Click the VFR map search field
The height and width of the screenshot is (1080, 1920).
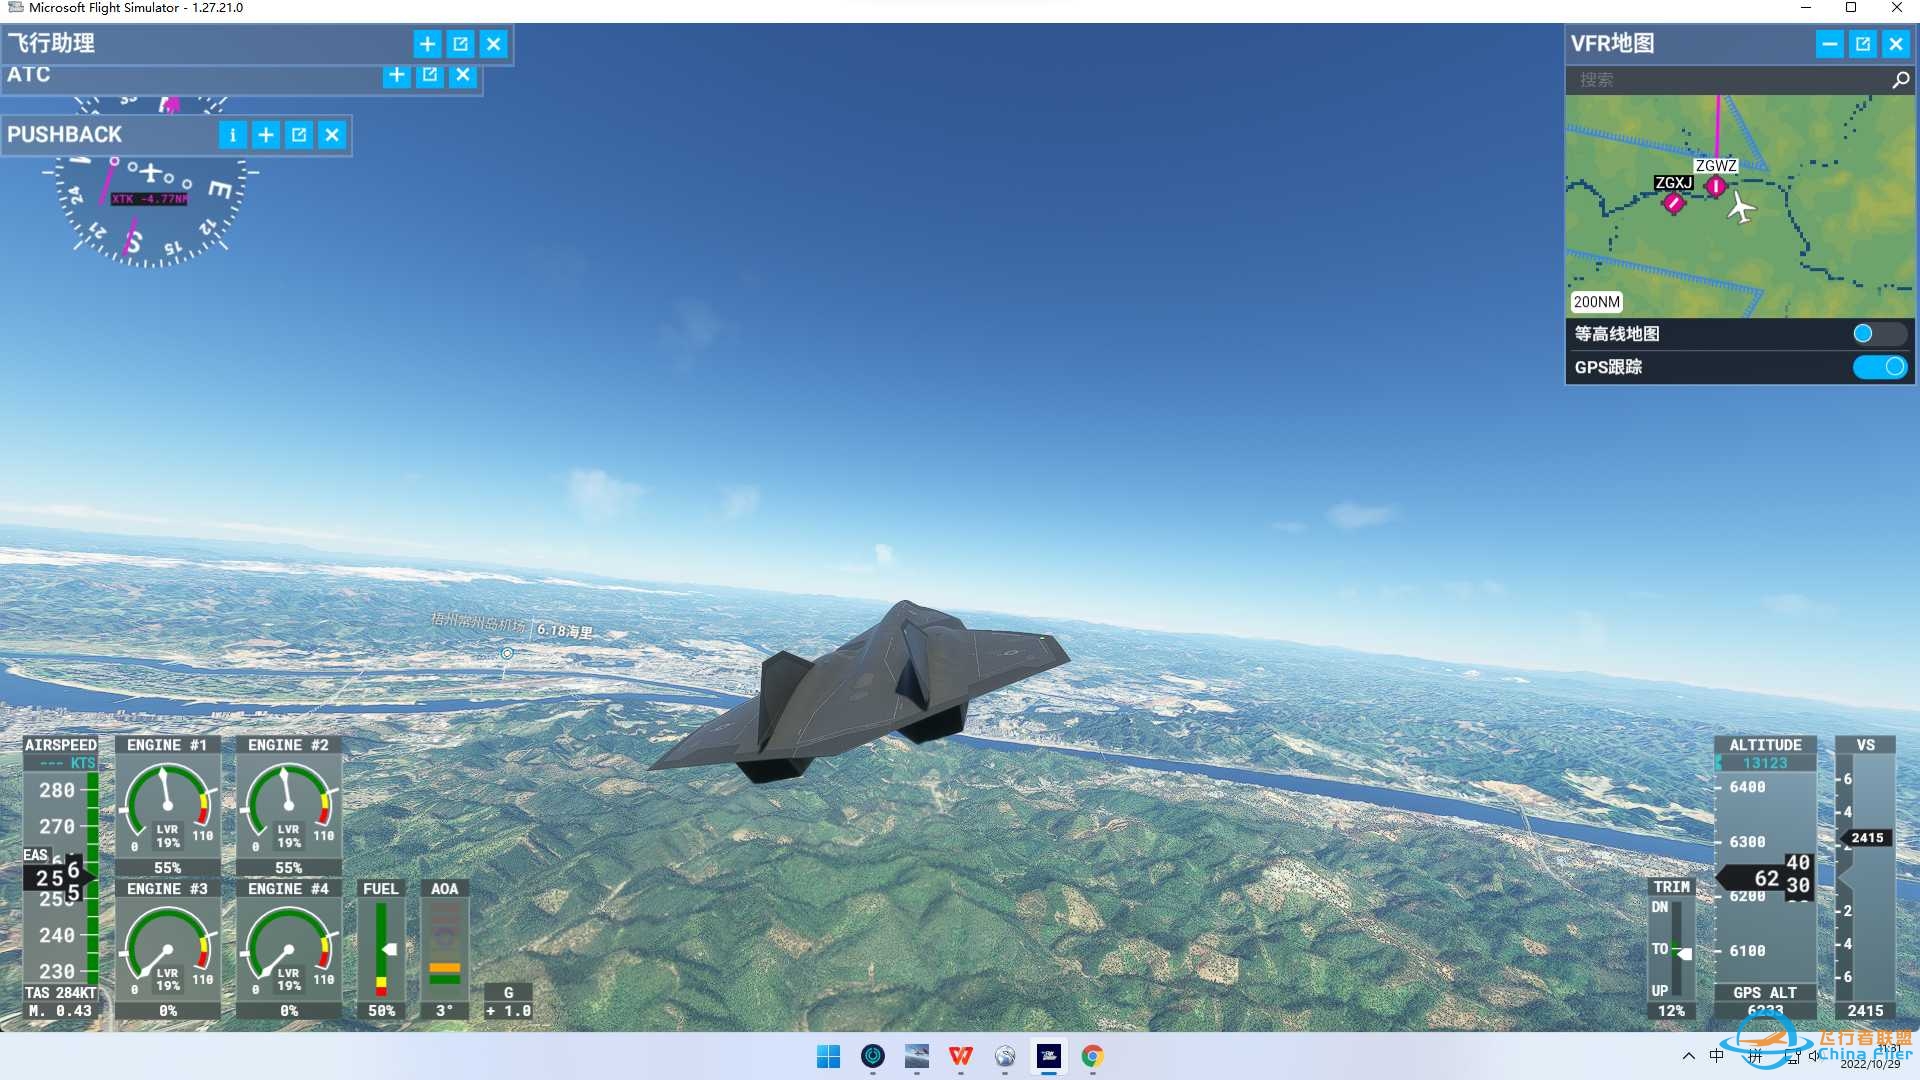pos(1727,80)
